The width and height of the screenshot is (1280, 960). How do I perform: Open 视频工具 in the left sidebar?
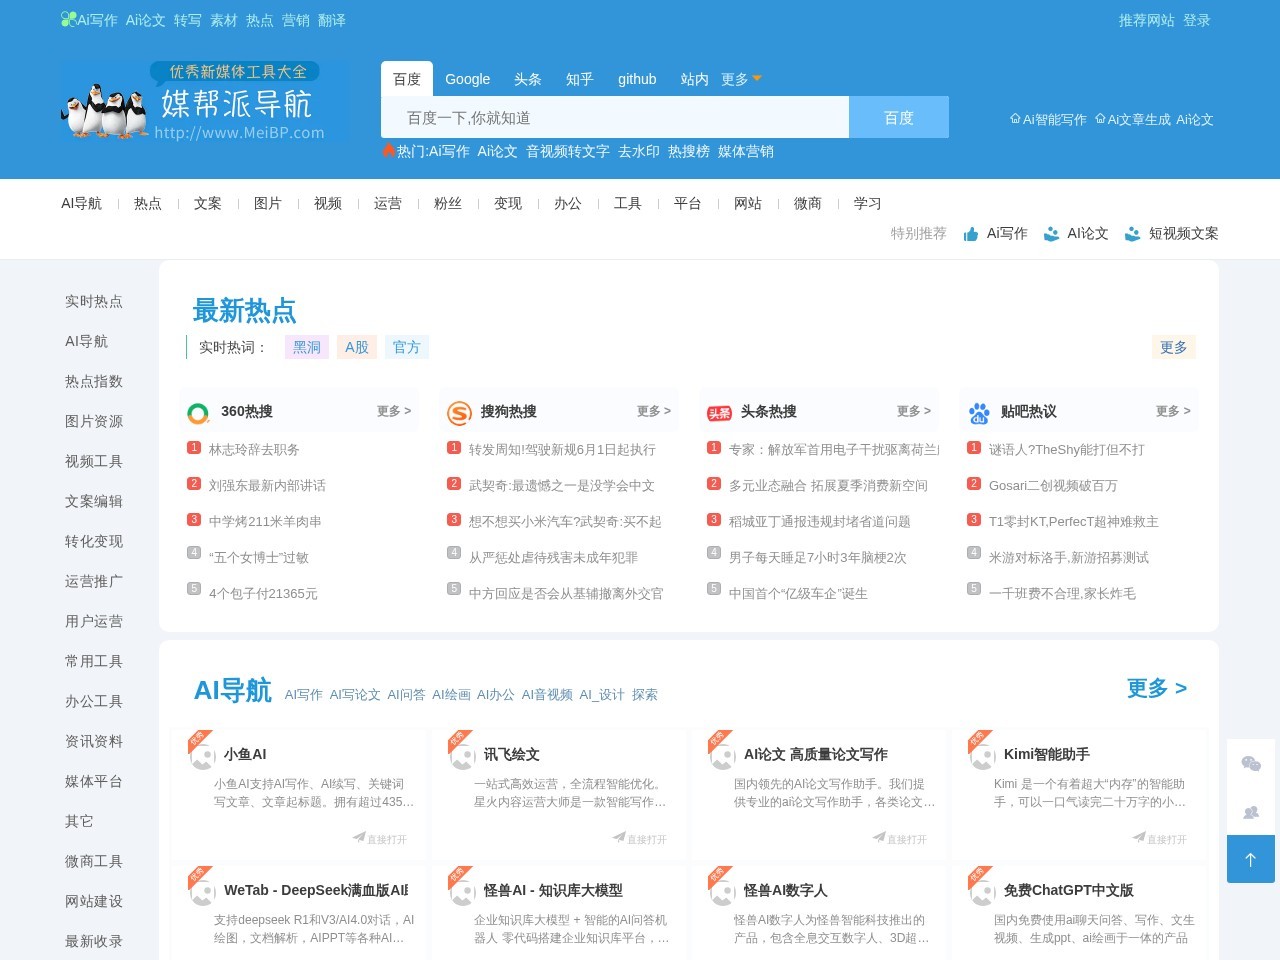tap(94, 461)
